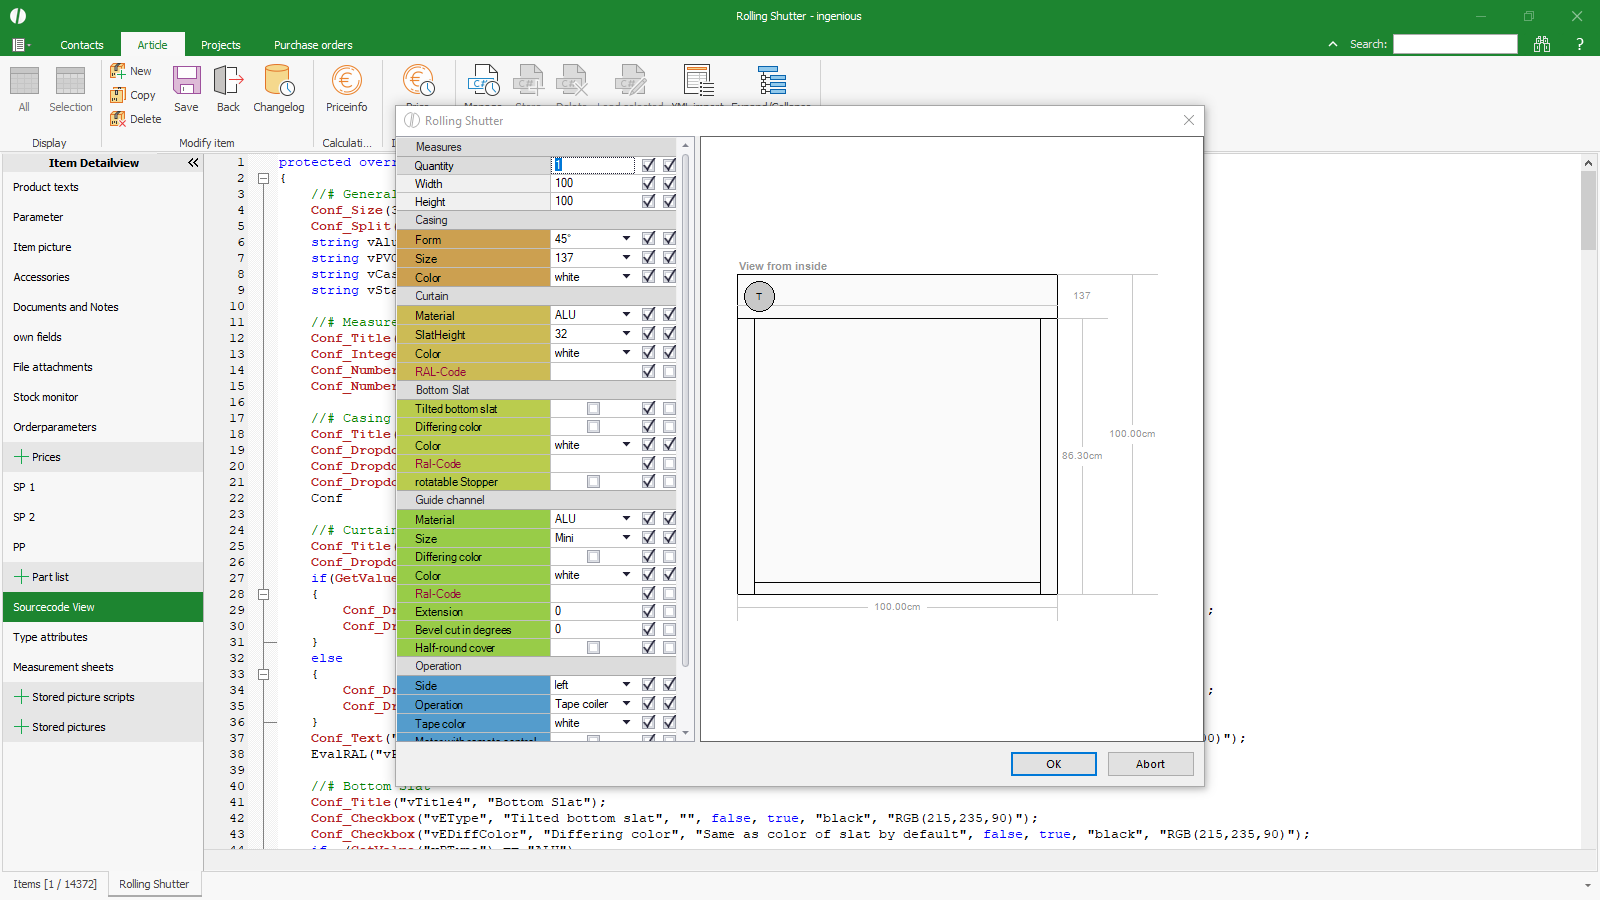This screenshot has height=900, width=1600.
Task: Switch to the Projects tab
Action: 220,45
